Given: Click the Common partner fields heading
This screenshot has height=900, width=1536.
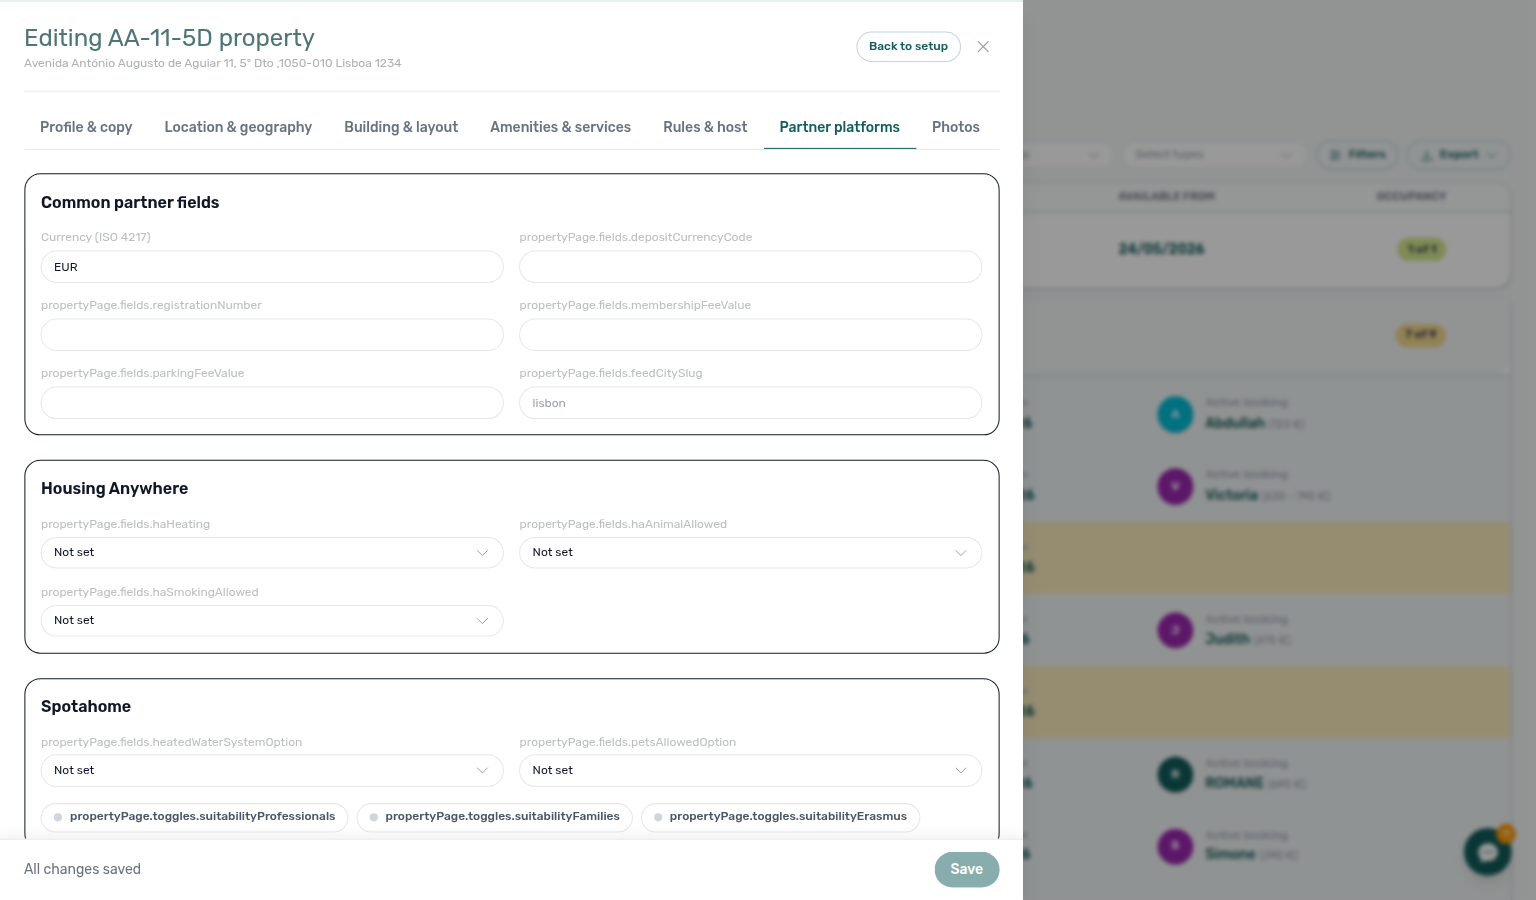Looking at the screenshot, I should click(130, 202).
